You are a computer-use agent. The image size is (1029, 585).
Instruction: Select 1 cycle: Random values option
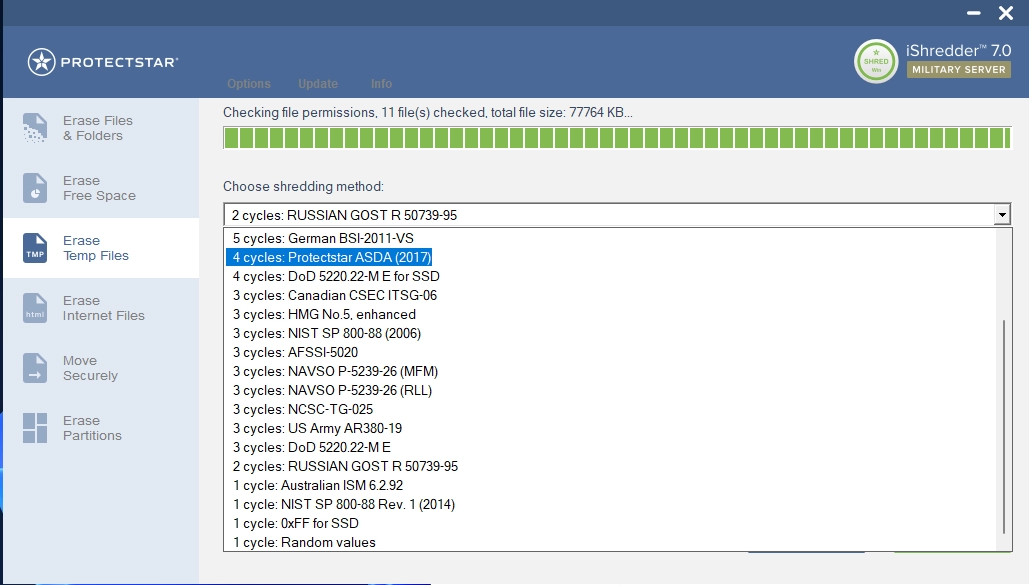tap(304, 542)
